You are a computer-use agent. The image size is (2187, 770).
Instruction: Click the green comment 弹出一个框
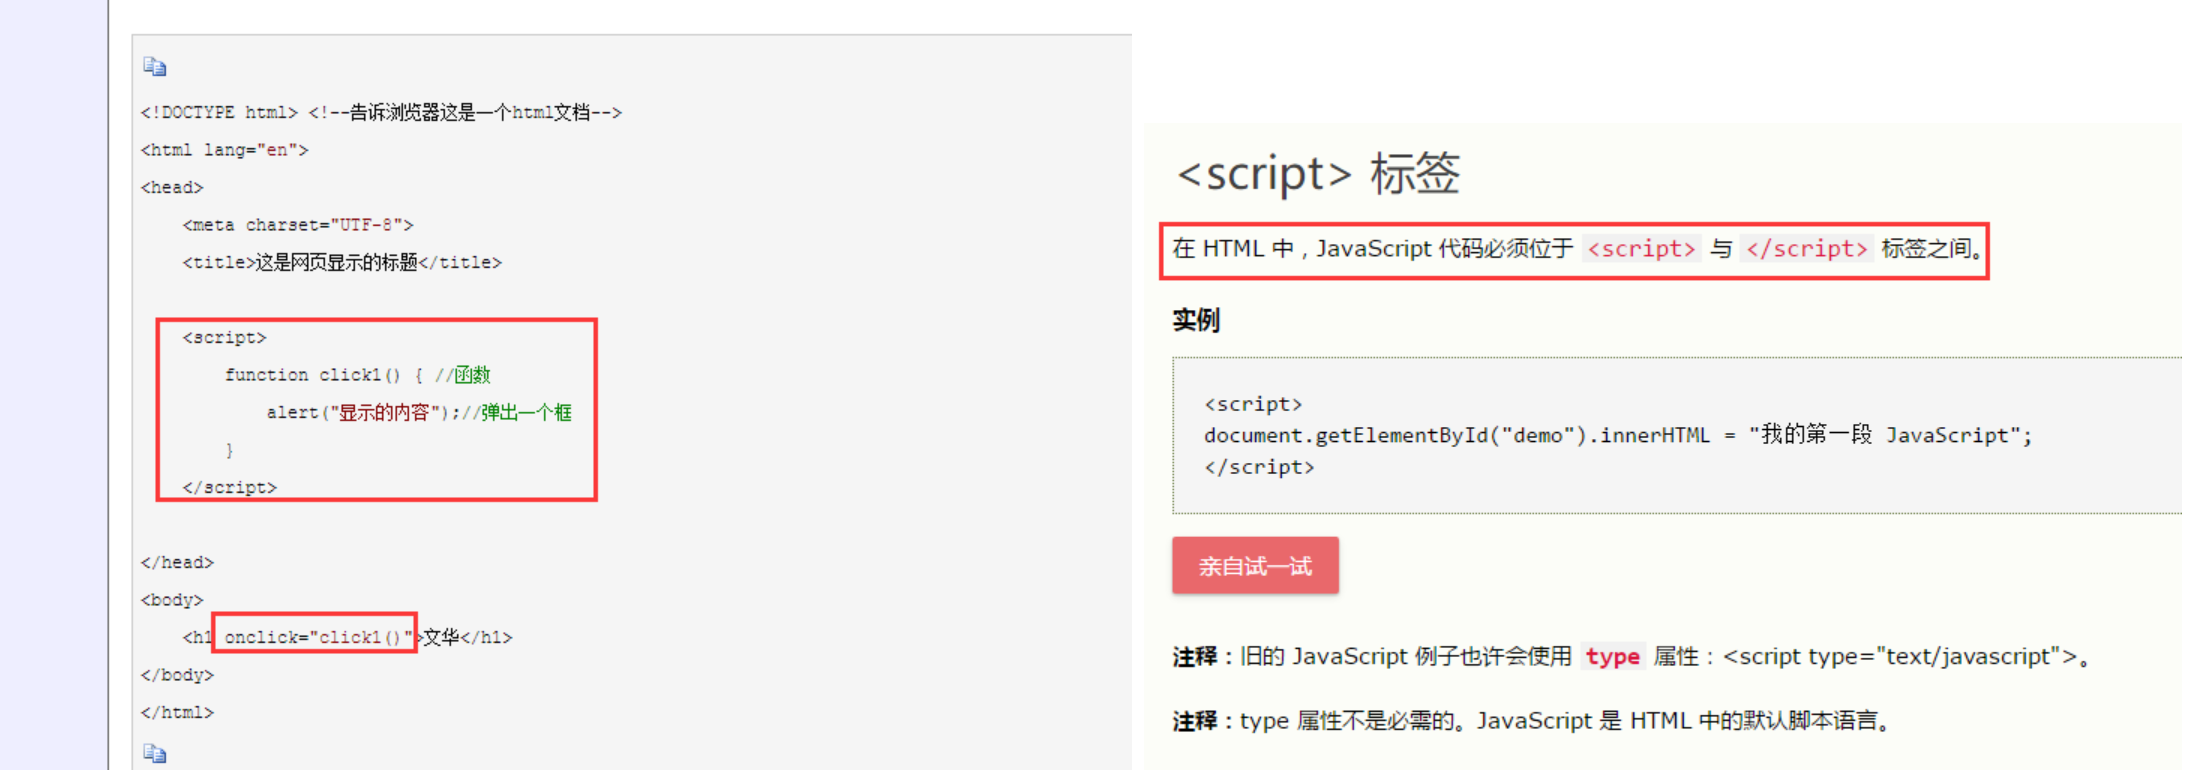coord(526,412)
